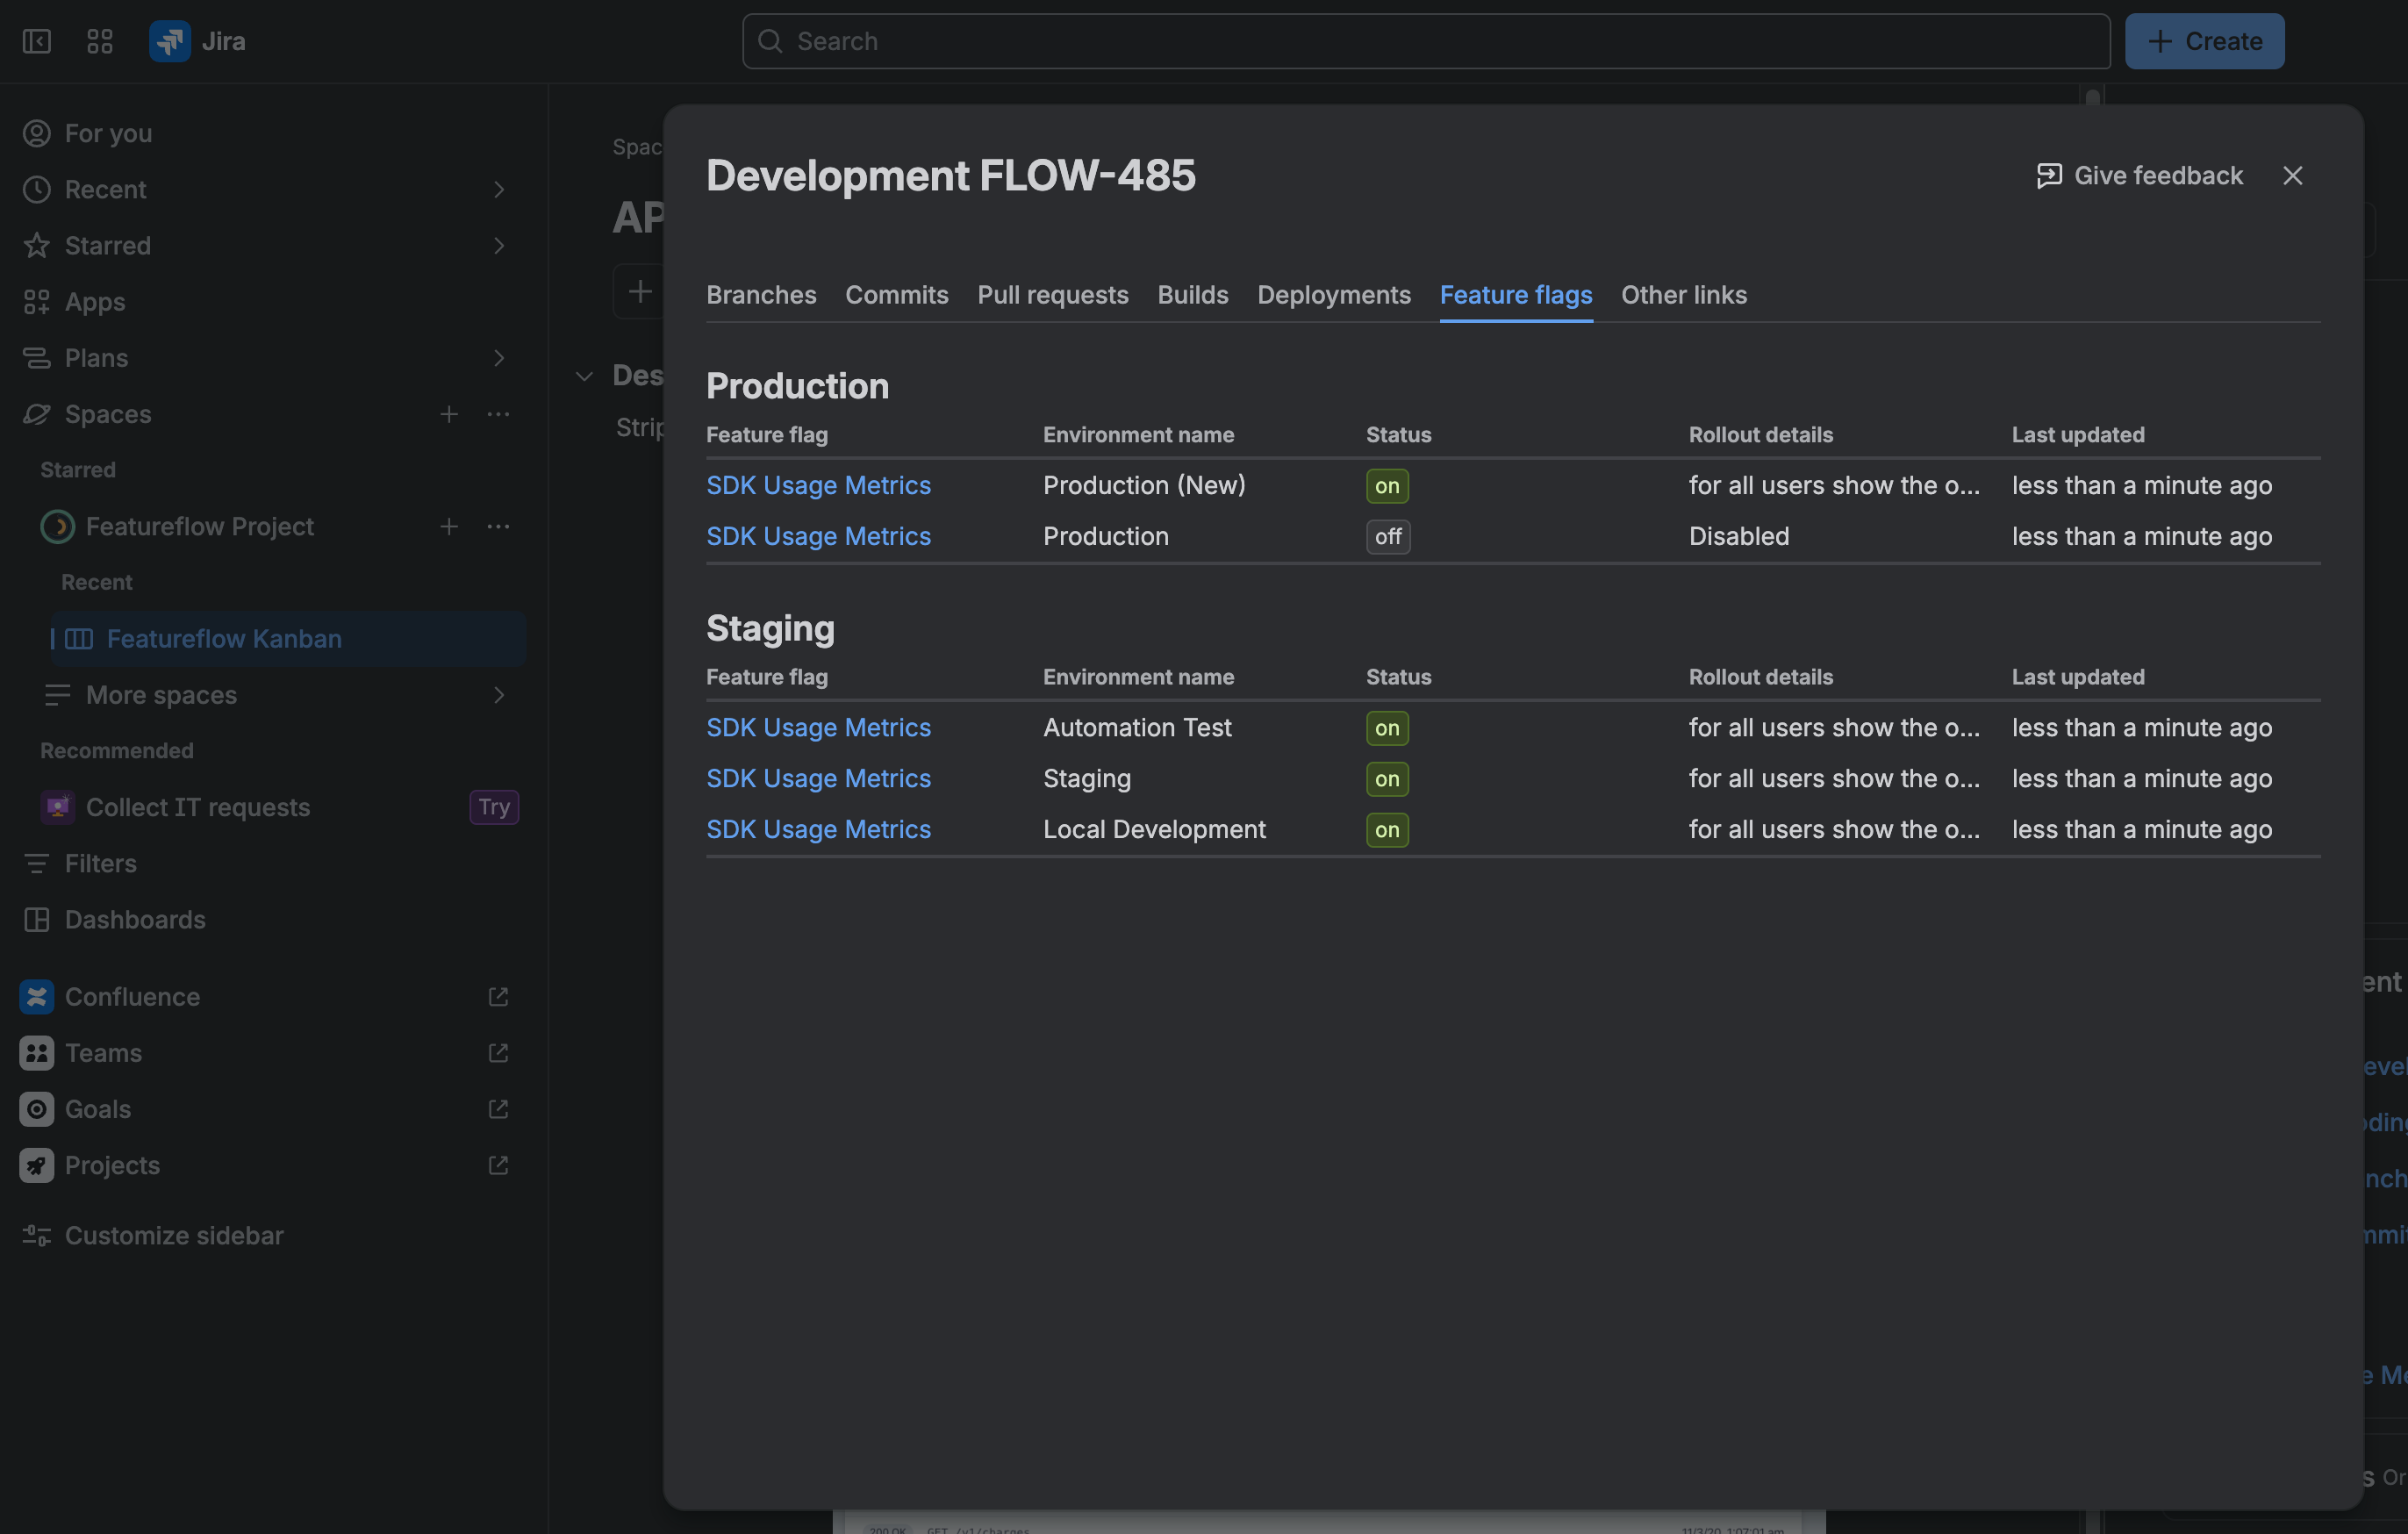Click the Dashboards icon in sidebar
The height and width of the screenshot is (1534, 2408).
[37, 919]
